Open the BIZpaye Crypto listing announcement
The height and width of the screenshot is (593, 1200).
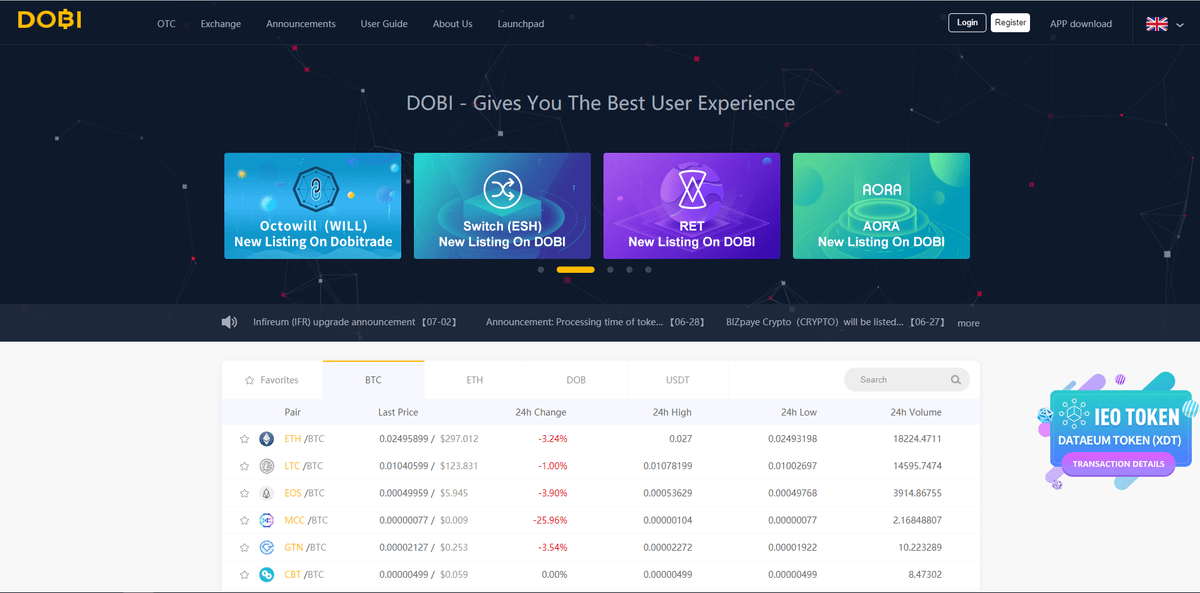click(834, 322)
